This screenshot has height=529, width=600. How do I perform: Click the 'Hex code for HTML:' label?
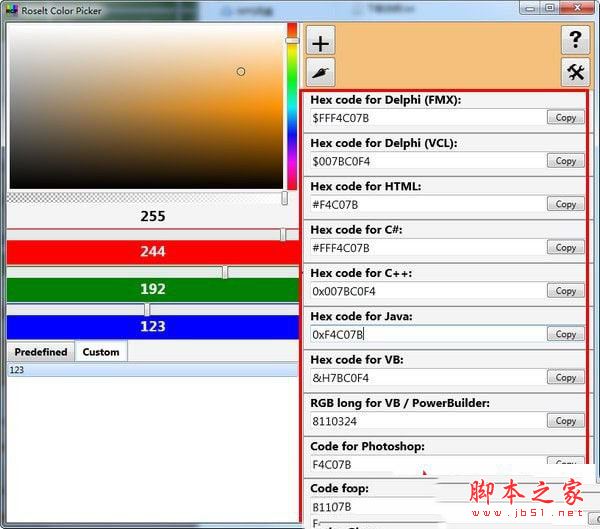365,186
